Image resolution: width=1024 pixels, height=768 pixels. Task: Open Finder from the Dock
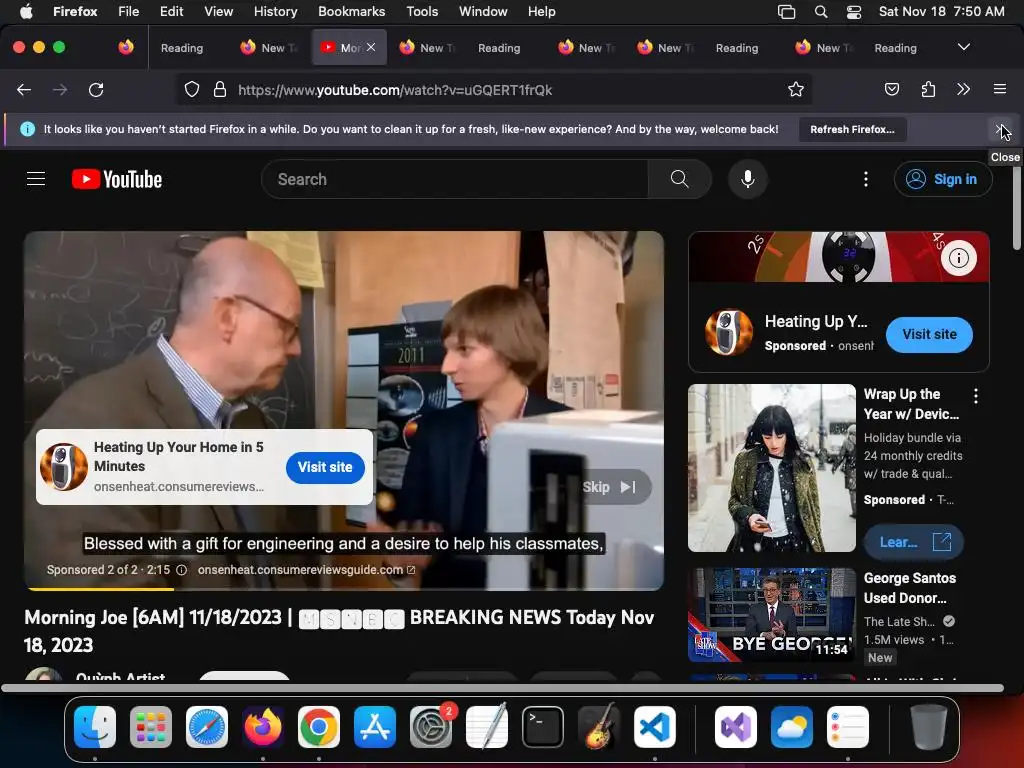(x=95, y=727)
